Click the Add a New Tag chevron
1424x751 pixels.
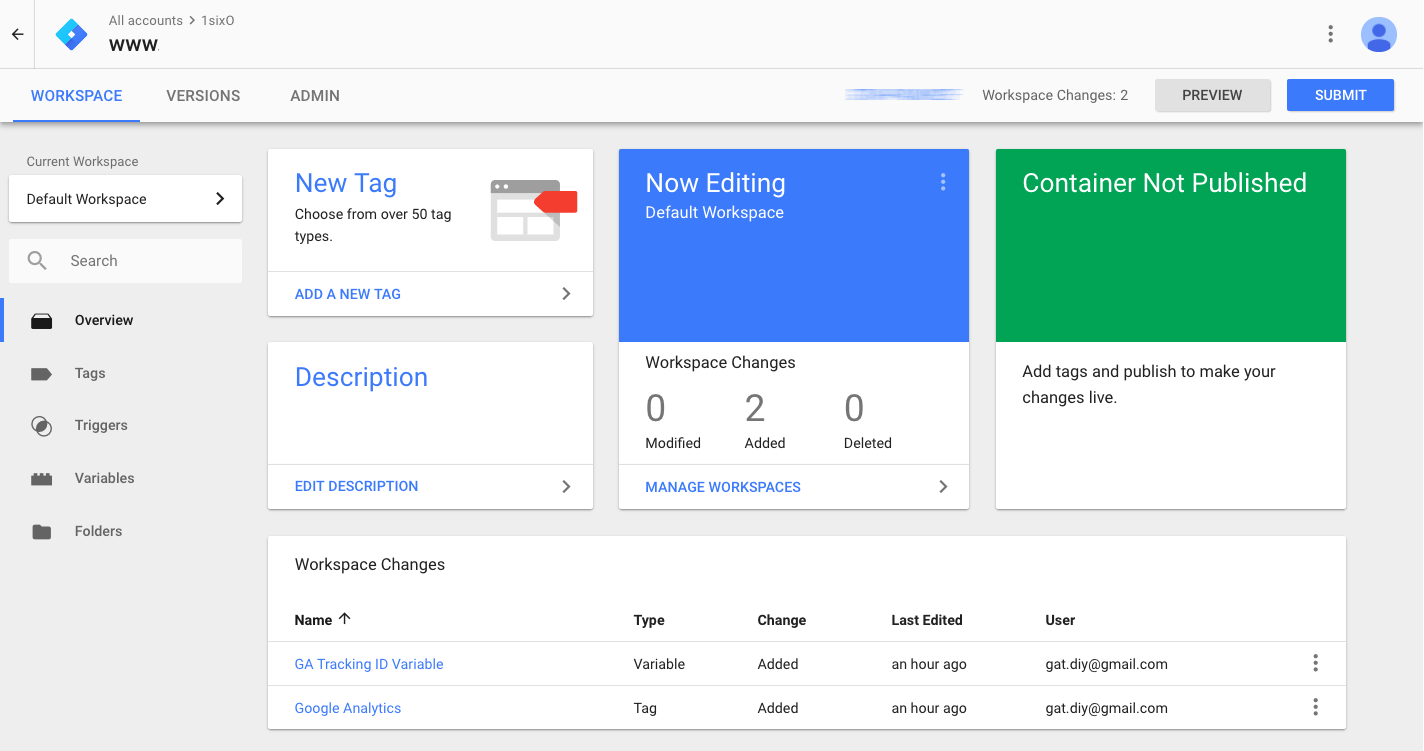click(566, 294)
